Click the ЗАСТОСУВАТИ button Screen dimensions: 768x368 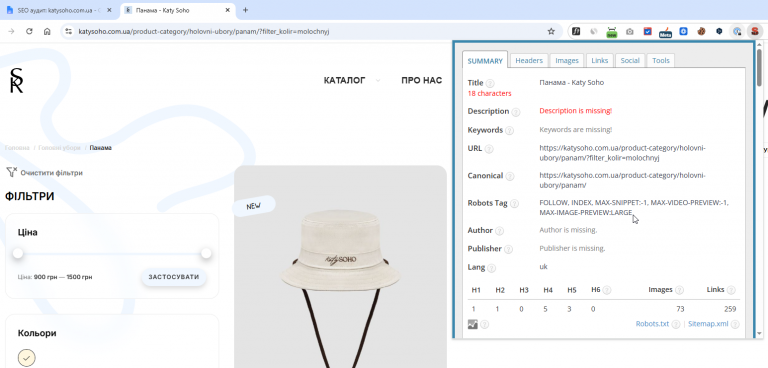click(174, 277)
